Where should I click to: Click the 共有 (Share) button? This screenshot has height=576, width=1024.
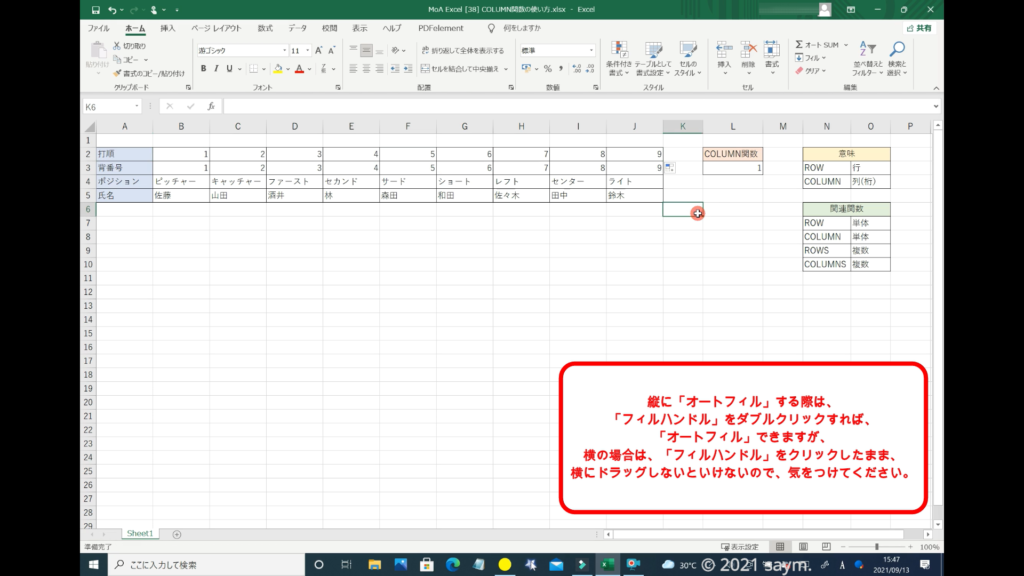(x=919, y=28)
